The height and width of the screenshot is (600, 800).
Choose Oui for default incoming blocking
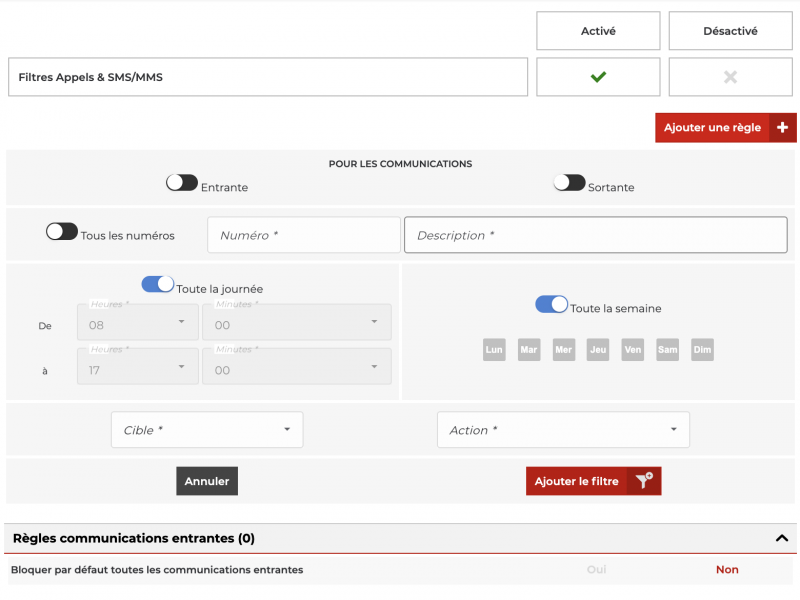(596, 570)
